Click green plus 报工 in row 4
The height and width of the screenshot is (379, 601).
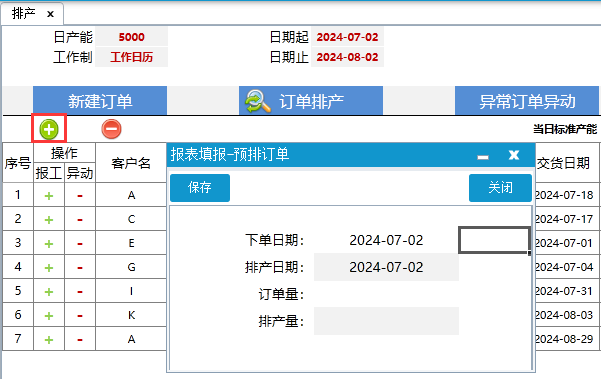click(49, 267)
